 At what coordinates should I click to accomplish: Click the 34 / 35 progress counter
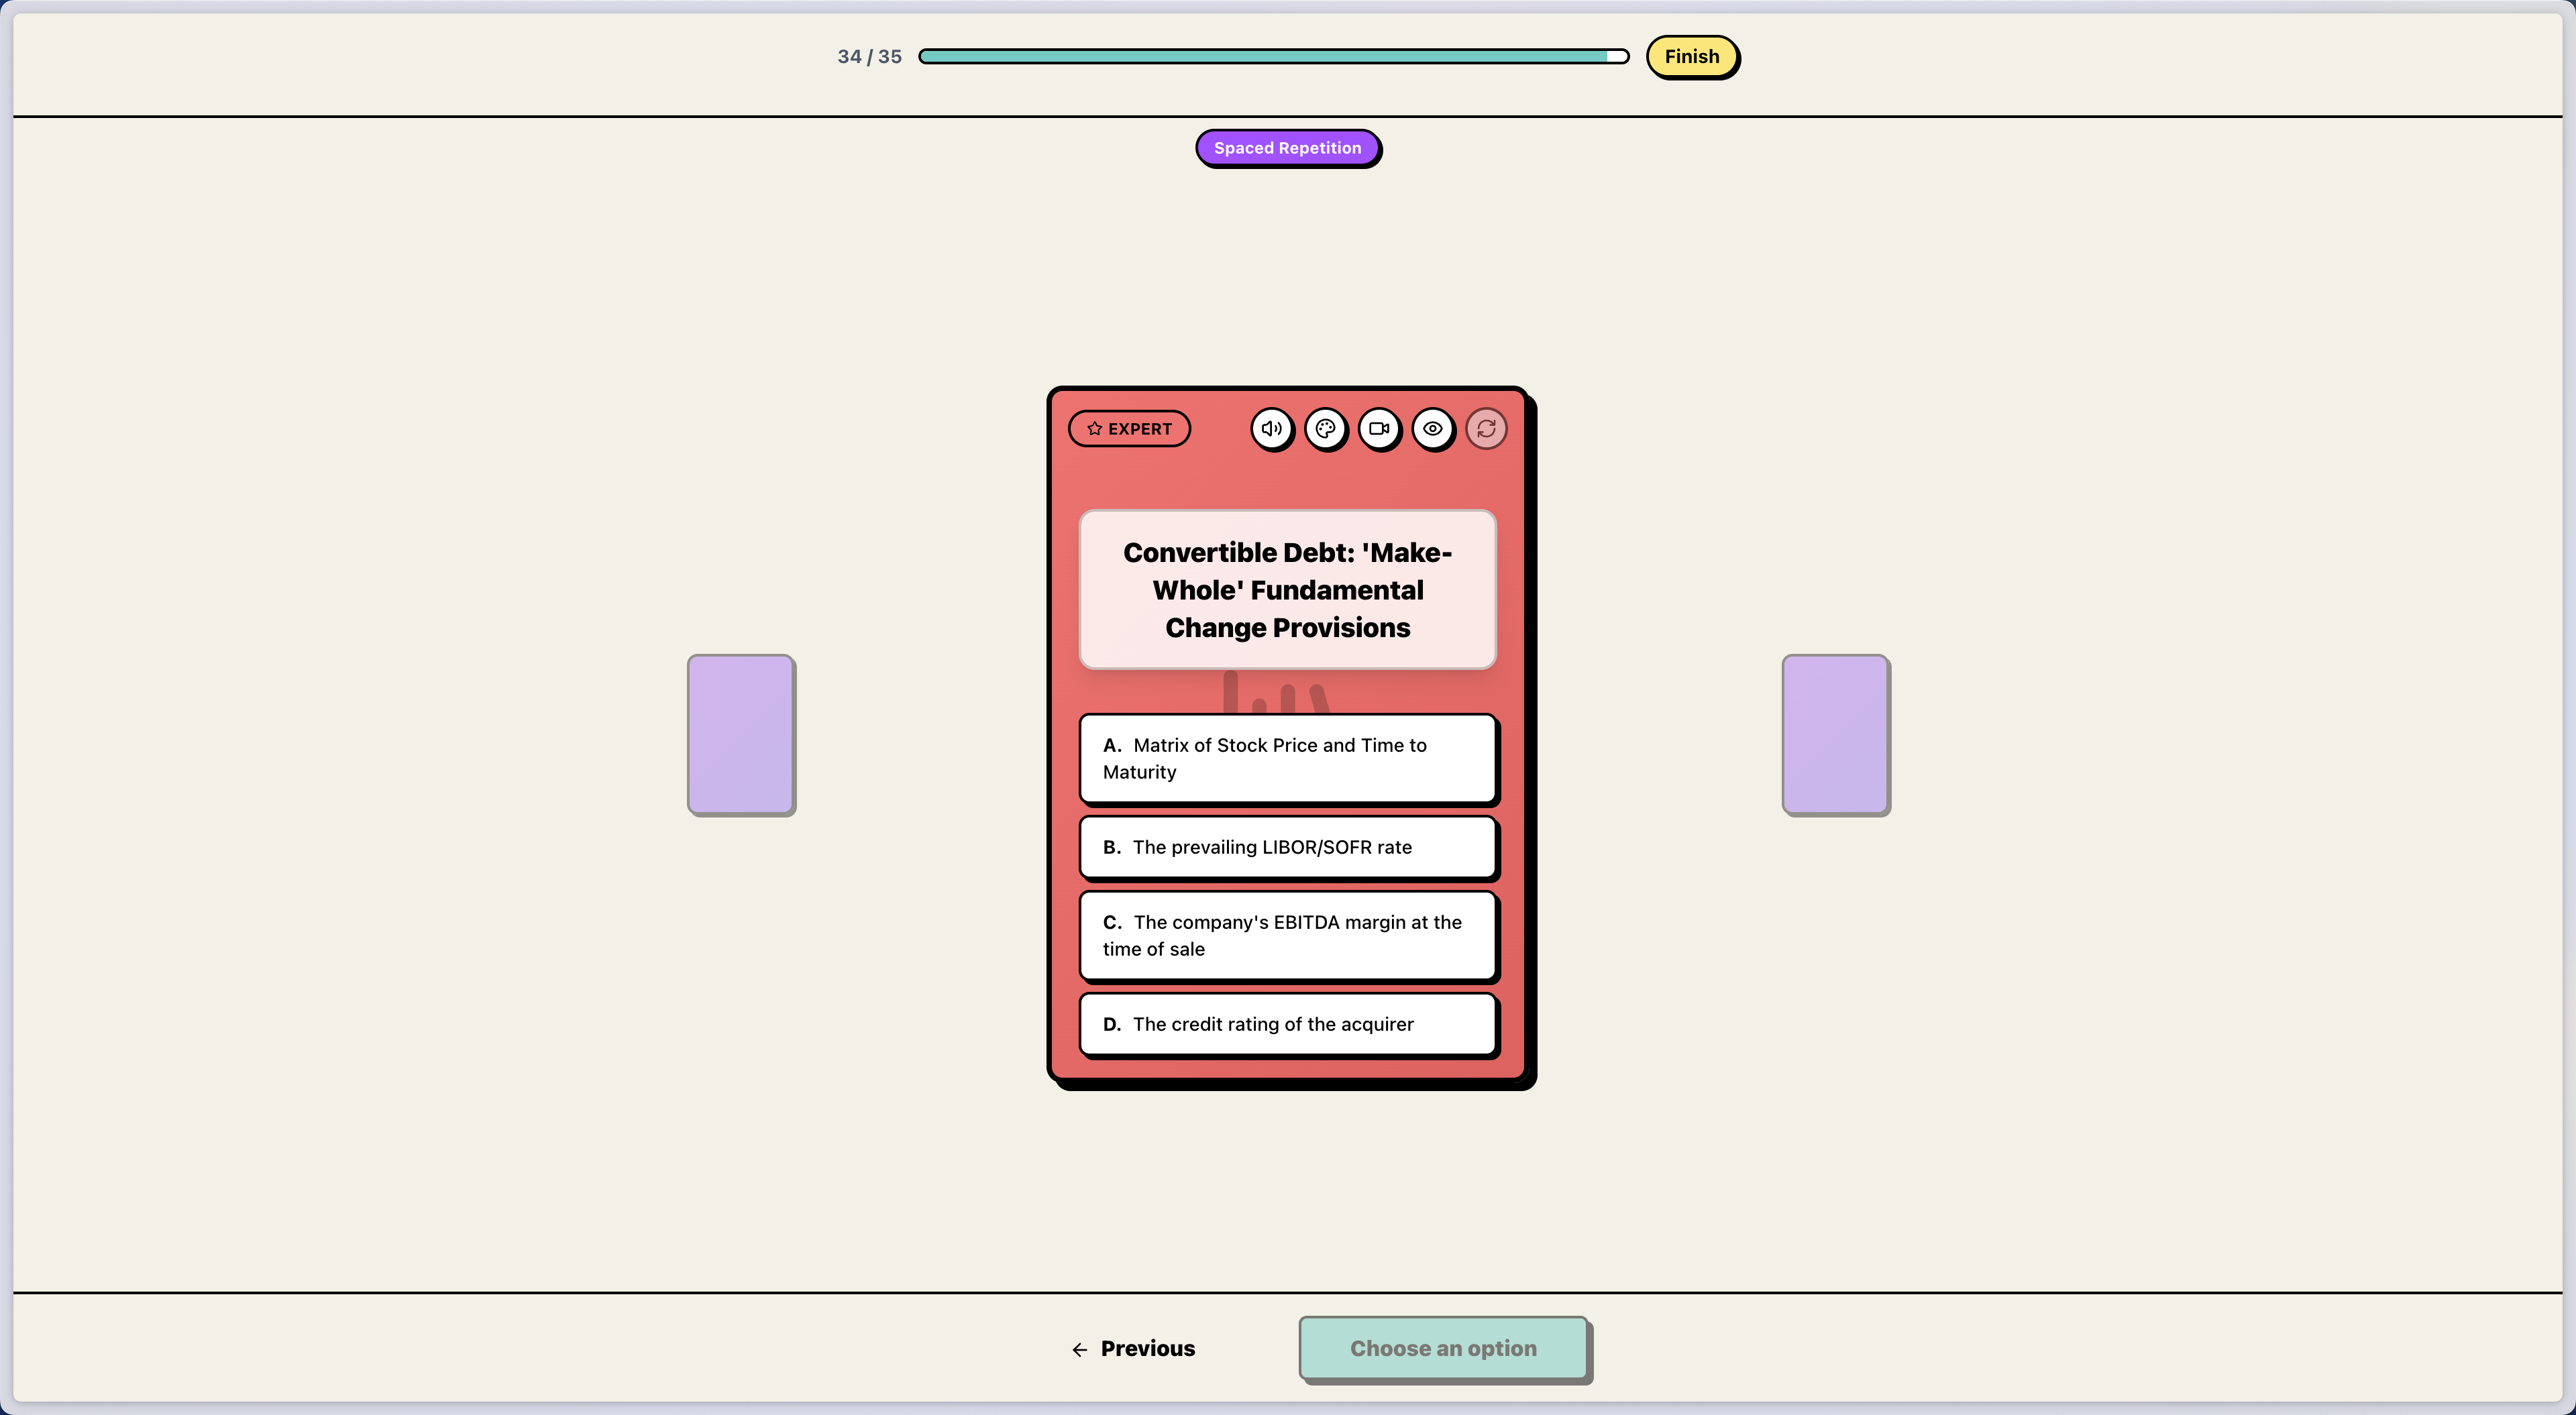tap(869, 57)
